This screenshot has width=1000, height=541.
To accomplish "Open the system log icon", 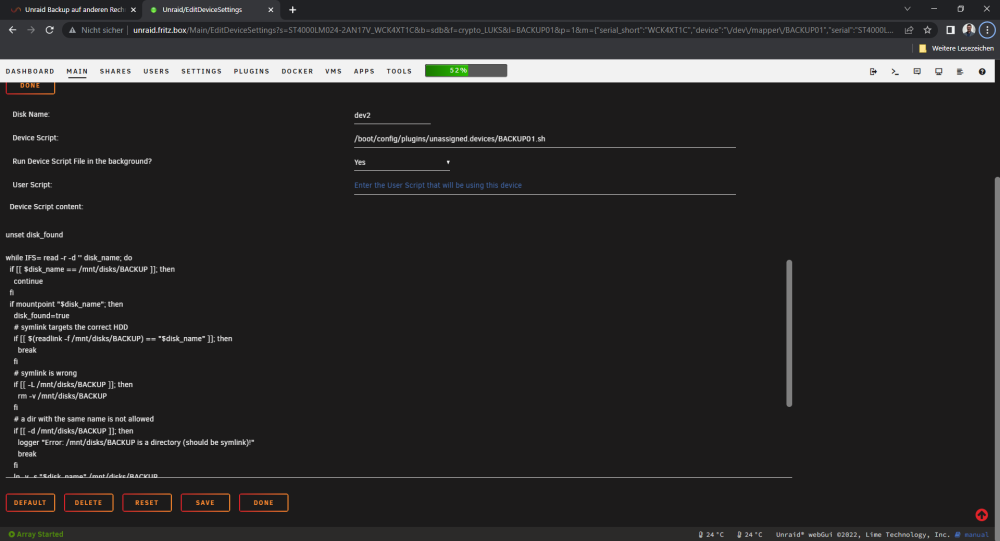I will tap(960, 71).
